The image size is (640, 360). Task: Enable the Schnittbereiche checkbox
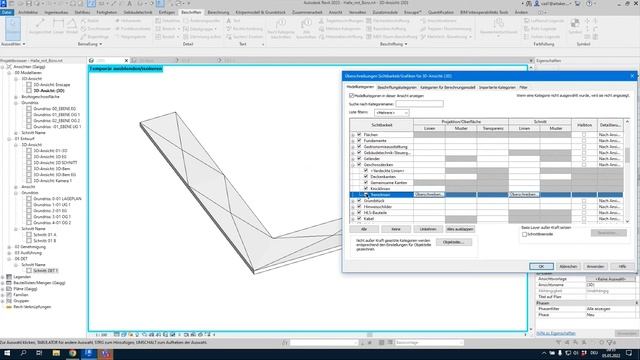(524, 235)
